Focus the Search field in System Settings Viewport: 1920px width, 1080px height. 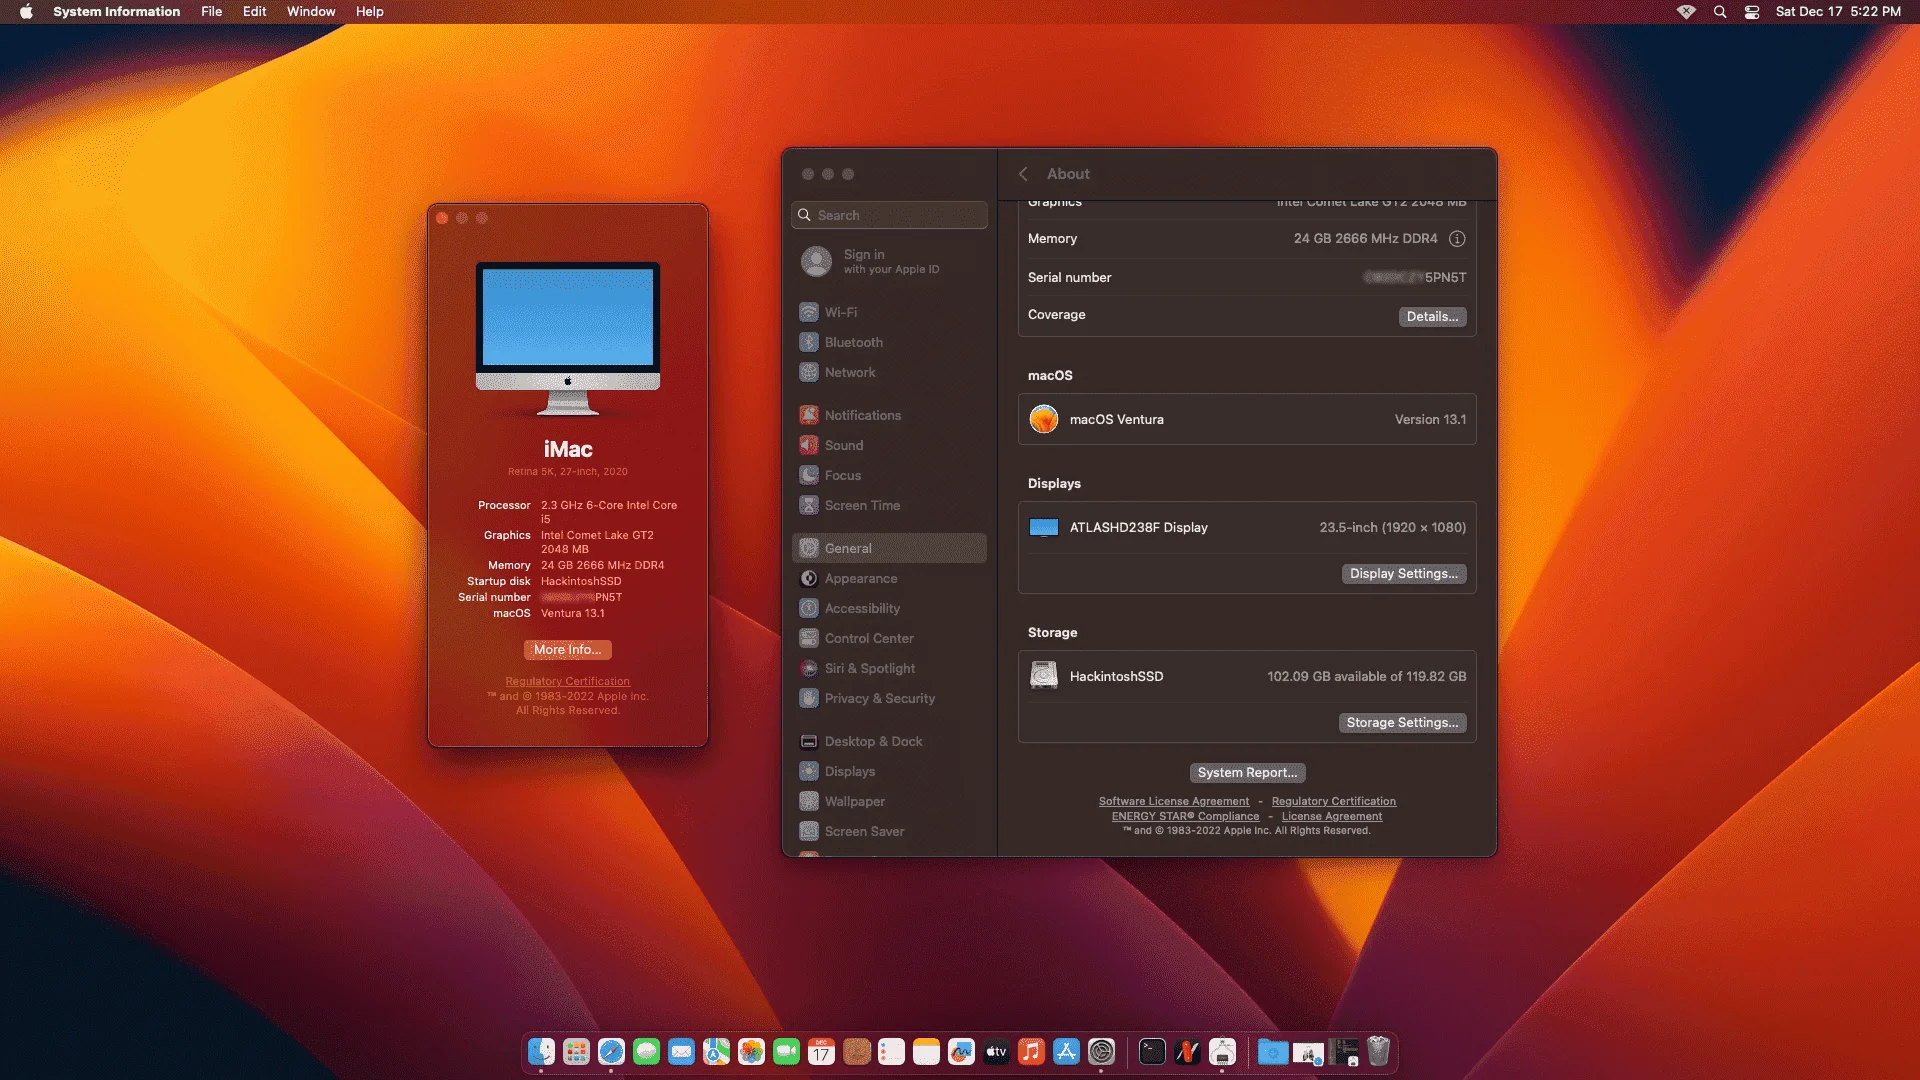pyautogui.click(x=889, y=215)
